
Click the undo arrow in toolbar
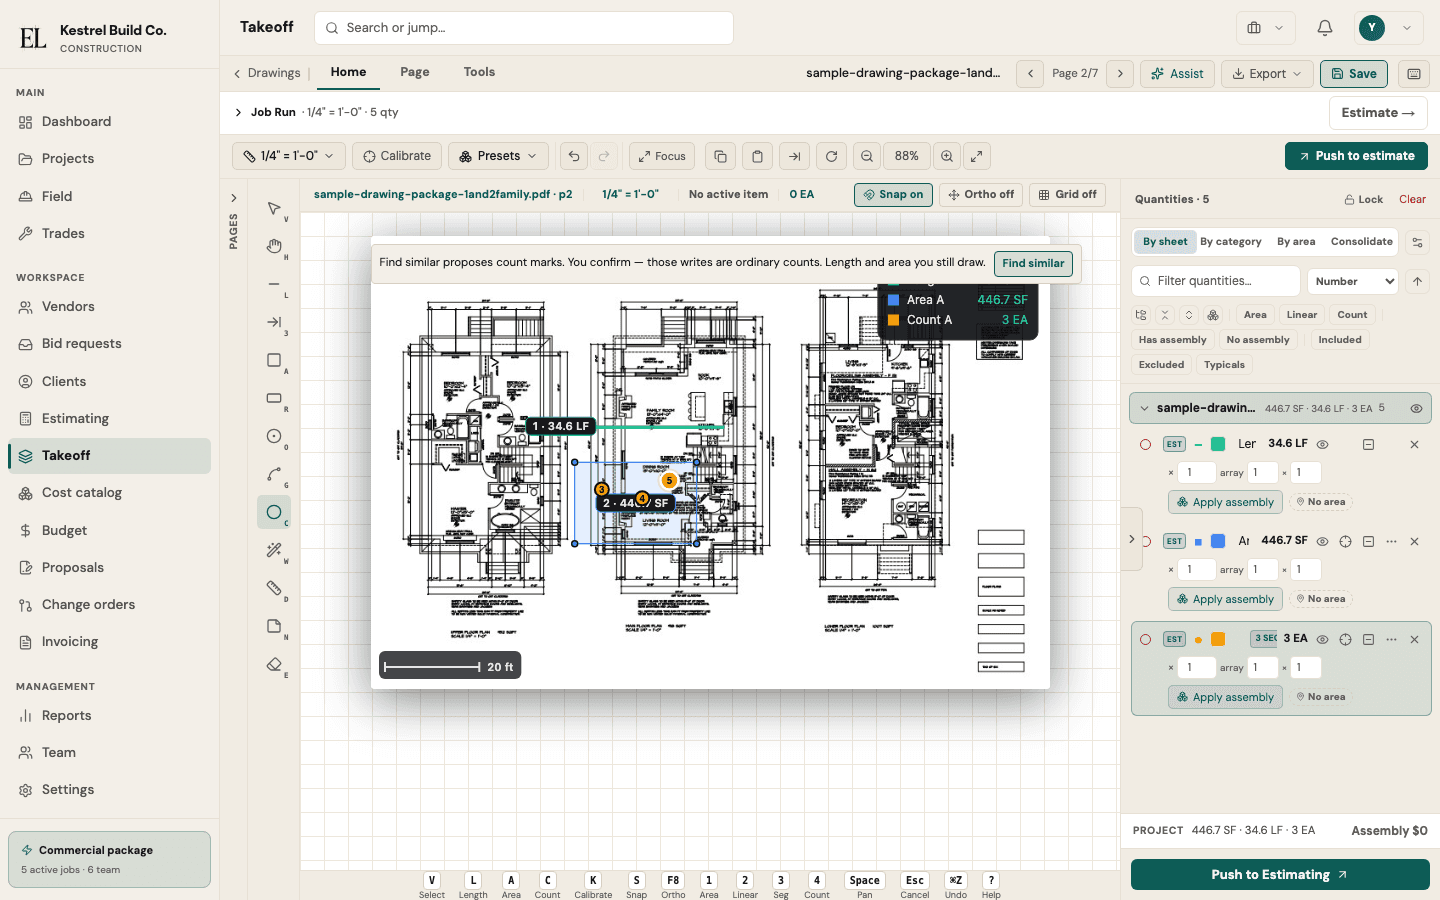[x=573, y=156]
